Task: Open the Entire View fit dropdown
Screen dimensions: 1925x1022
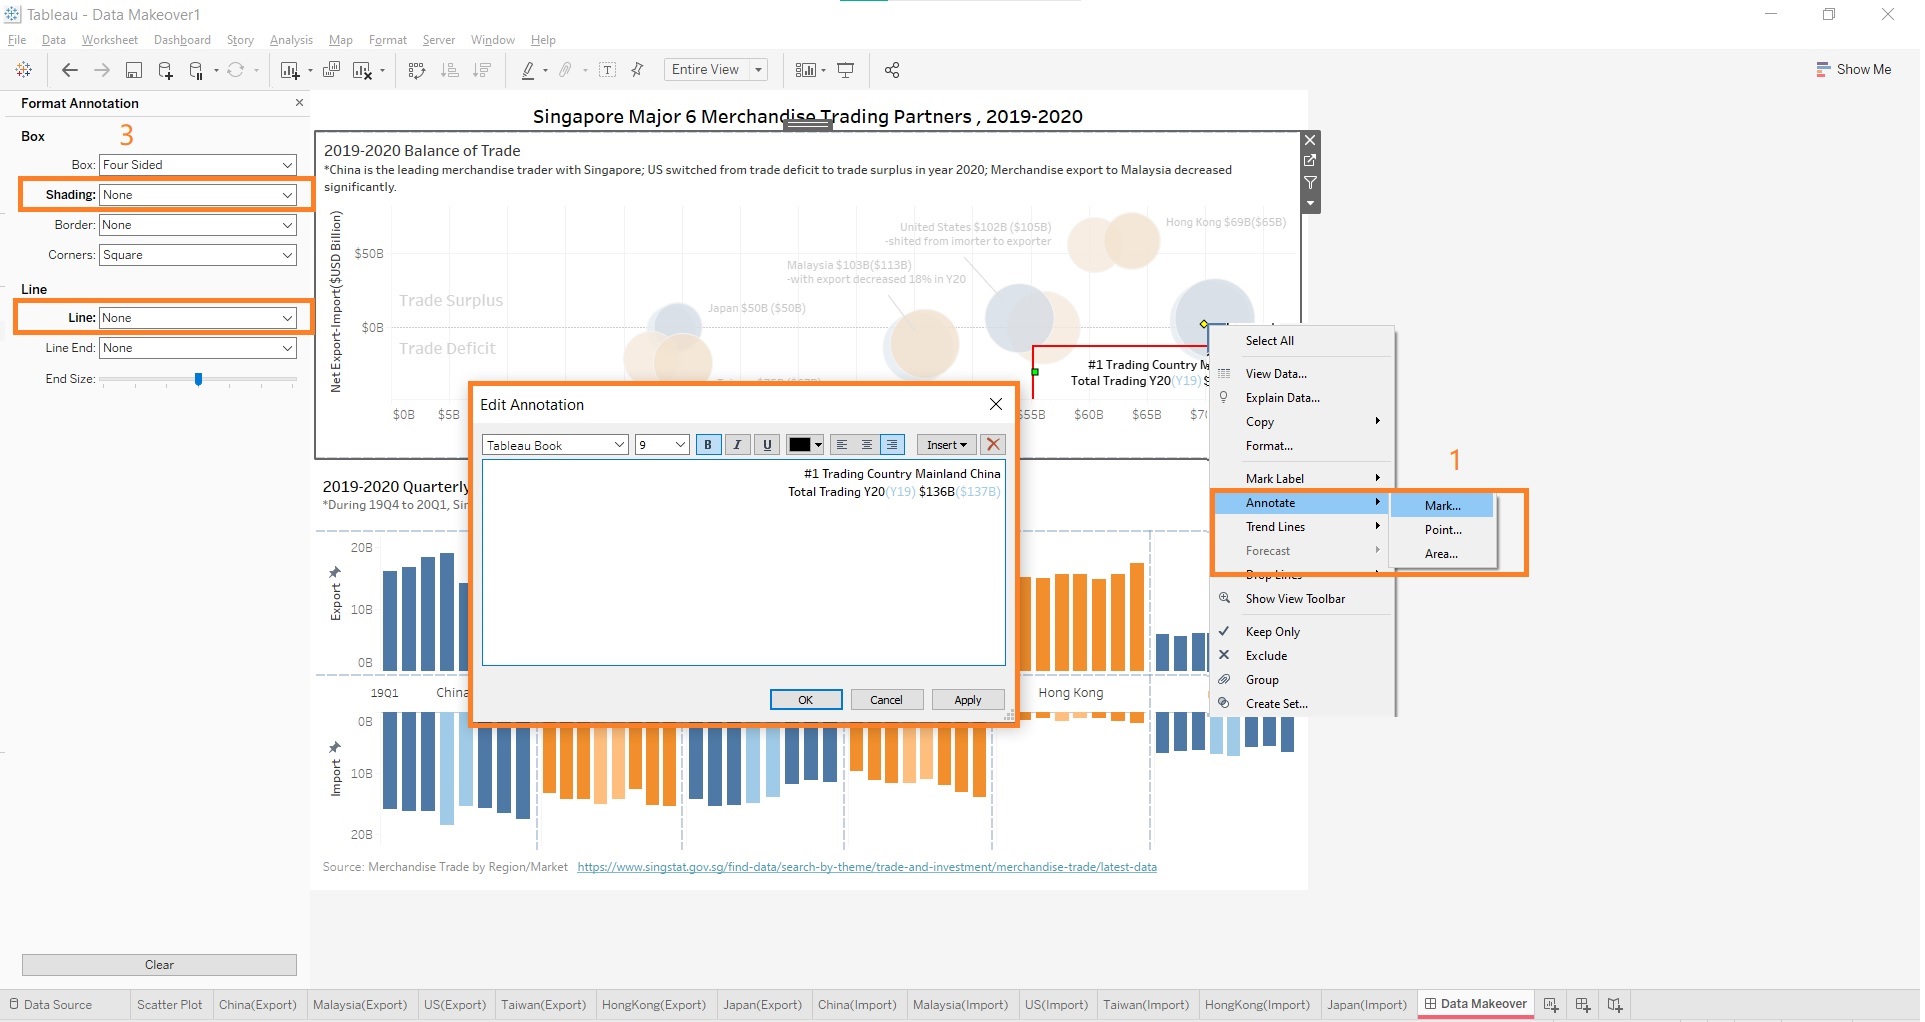Action: [x=716, y=70]
